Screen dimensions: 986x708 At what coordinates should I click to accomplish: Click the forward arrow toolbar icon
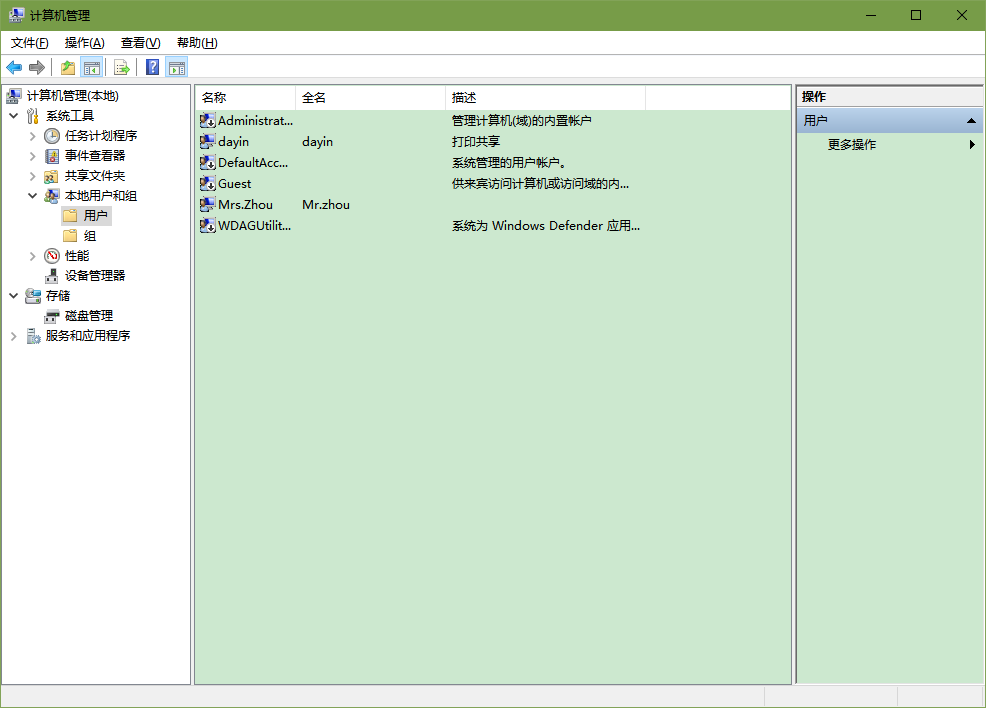(x=37, y=67)
